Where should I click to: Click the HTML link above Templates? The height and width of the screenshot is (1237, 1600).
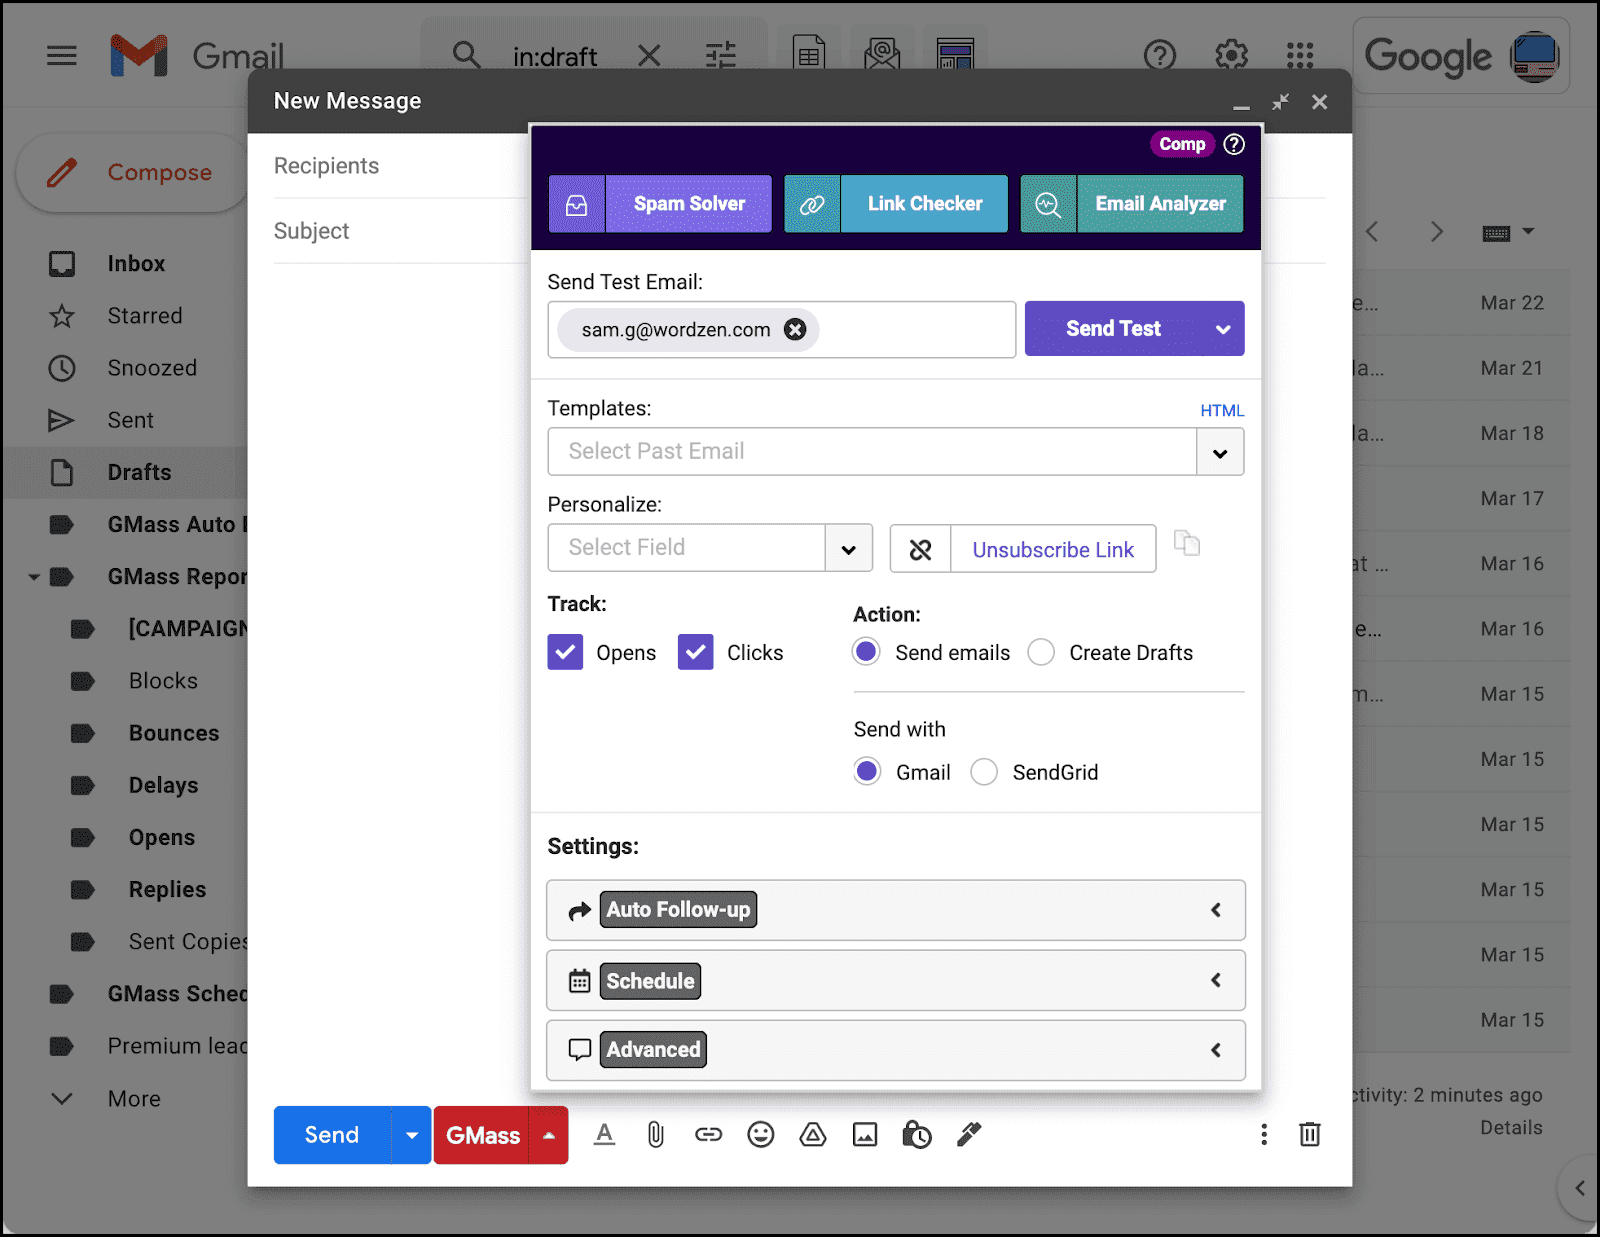(1223, 410)
